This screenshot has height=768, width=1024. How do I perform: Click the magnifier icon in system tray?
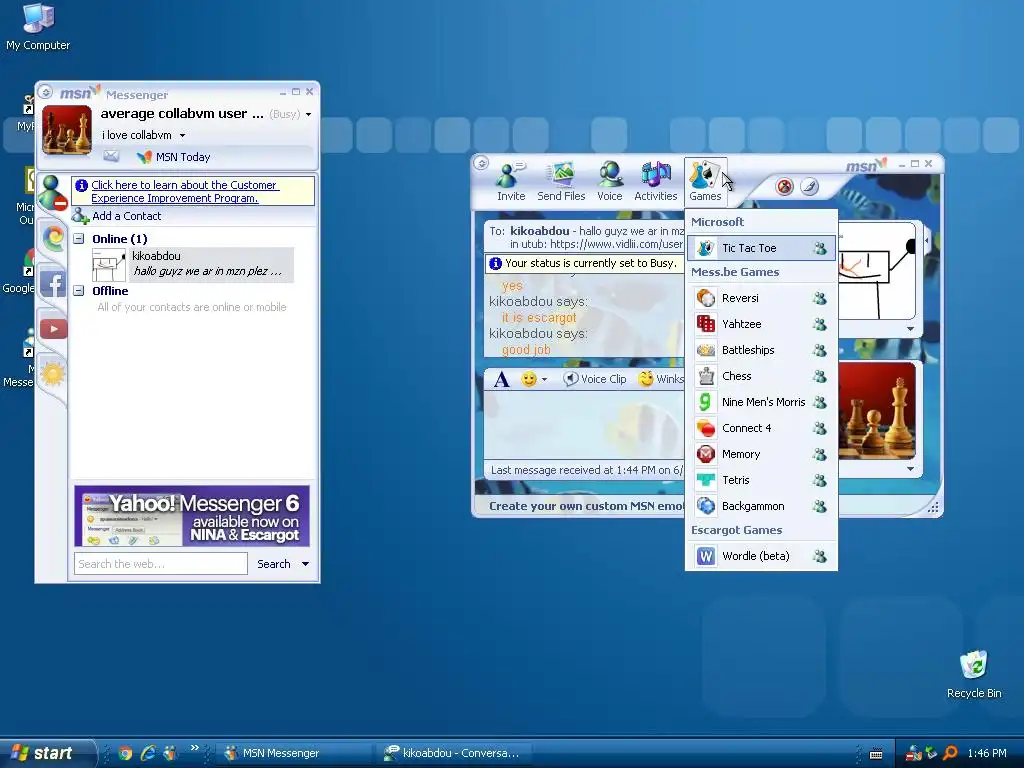click(x=950, y=754)
